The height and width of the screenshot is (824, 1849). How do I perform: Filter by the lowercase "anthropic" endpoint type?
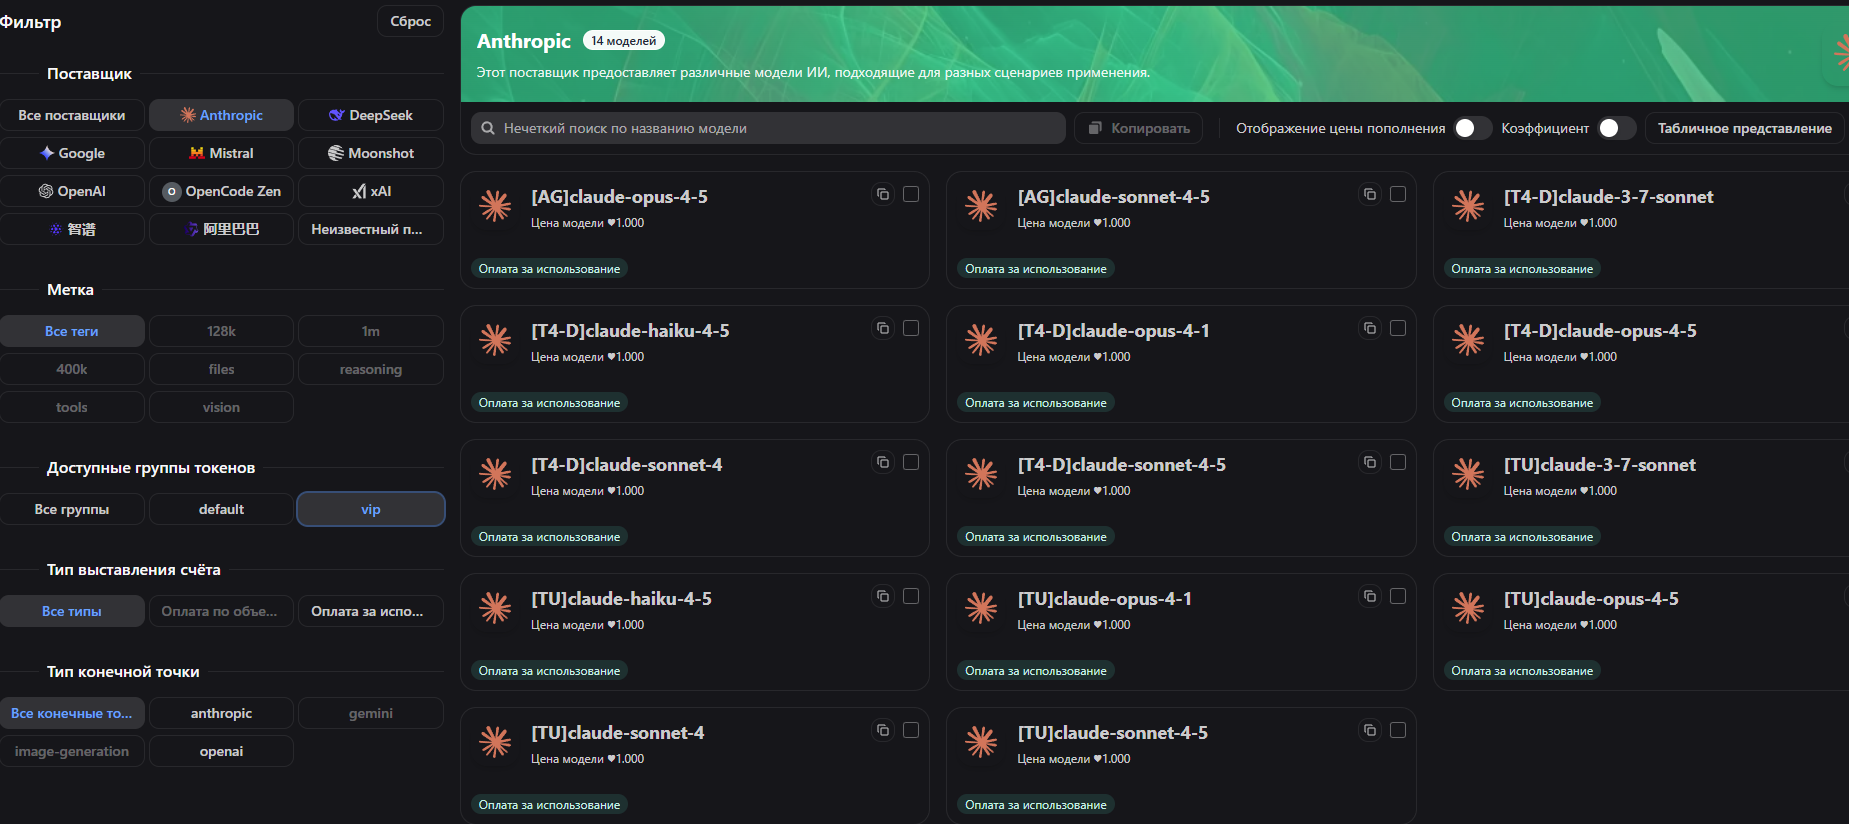pyautogui.click(x=221, y=713)
